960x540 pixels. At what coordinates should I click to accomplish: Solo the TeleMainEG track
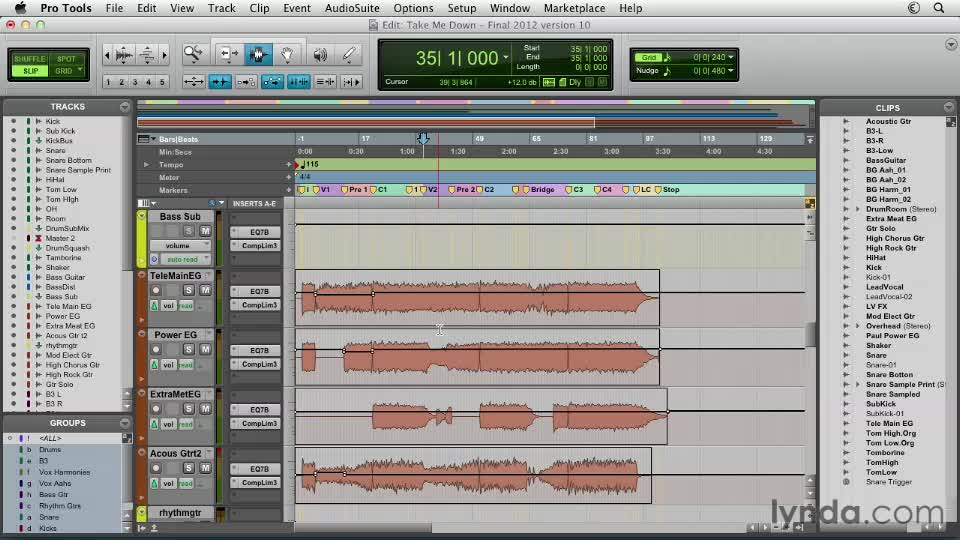(x=189, y=290)
